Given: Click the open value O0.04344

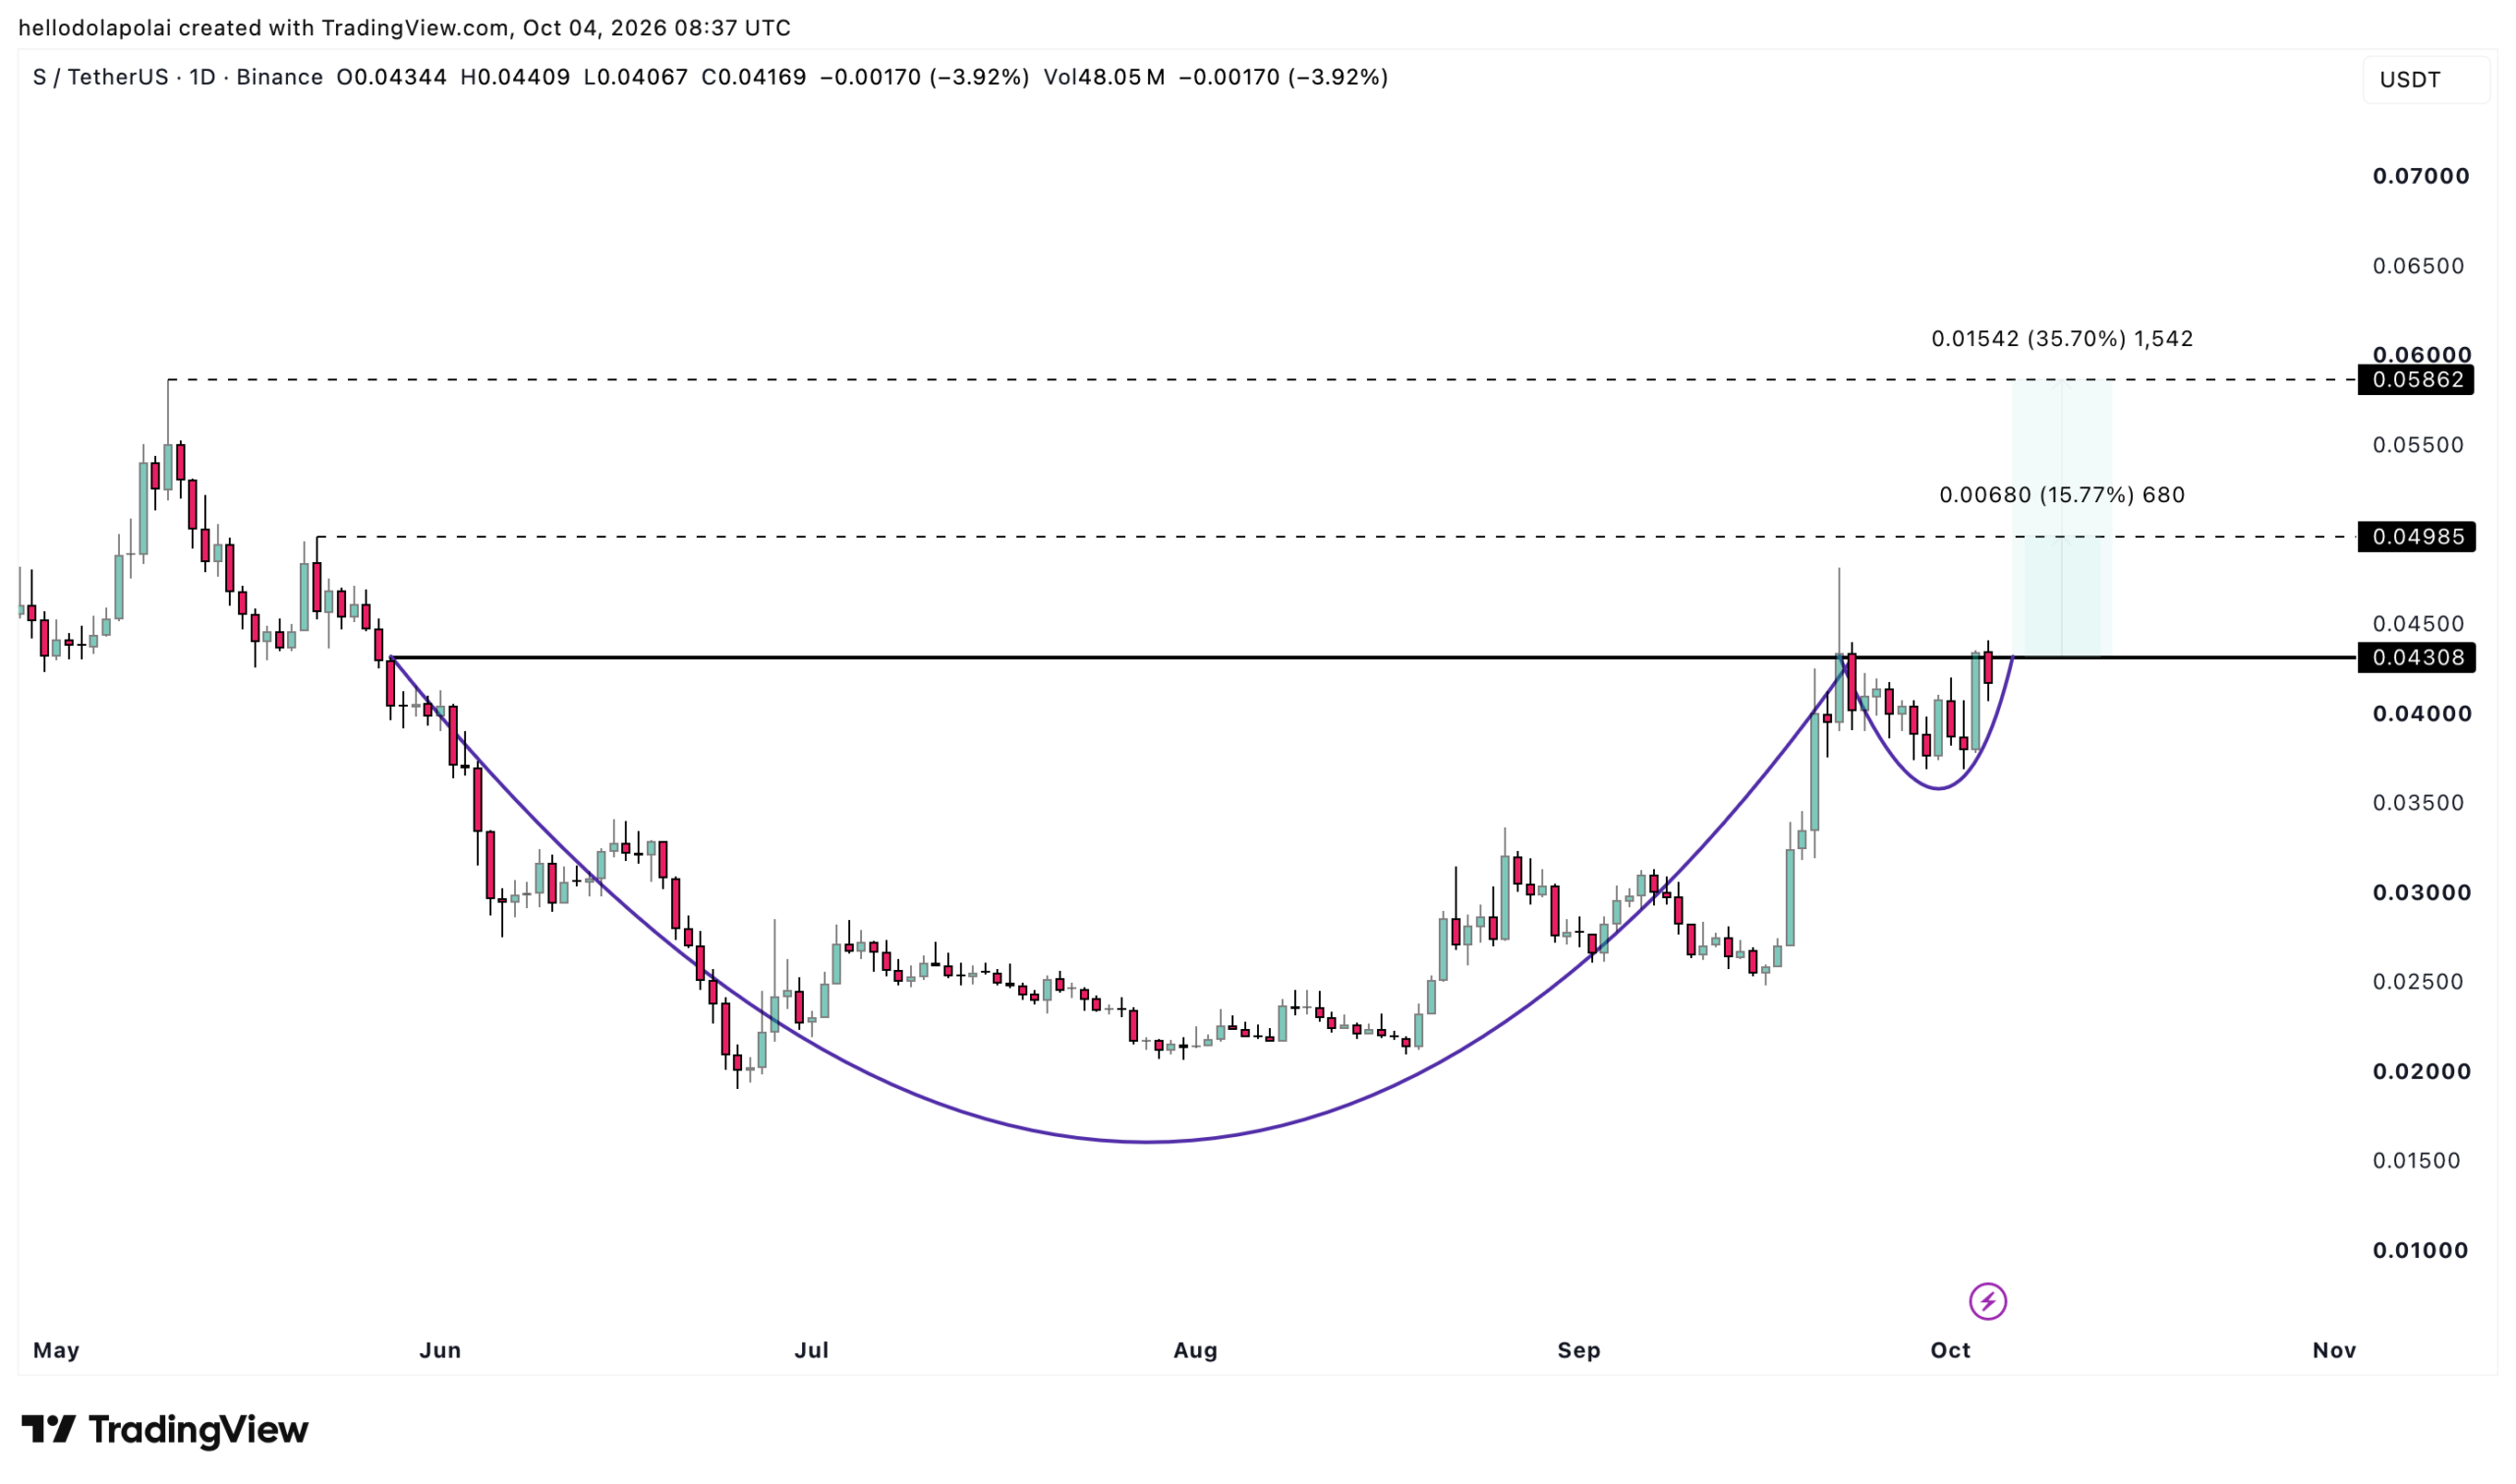Looking at the screenshot, I should pyautogui.click(x=391, y=77).
